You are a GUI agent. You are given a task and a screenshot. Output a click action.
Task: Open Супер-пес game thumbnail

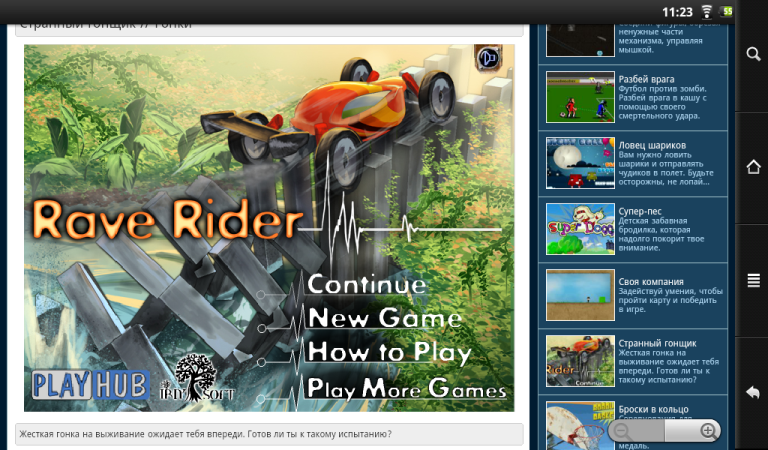pyautogui.click(x=580, y=229)
